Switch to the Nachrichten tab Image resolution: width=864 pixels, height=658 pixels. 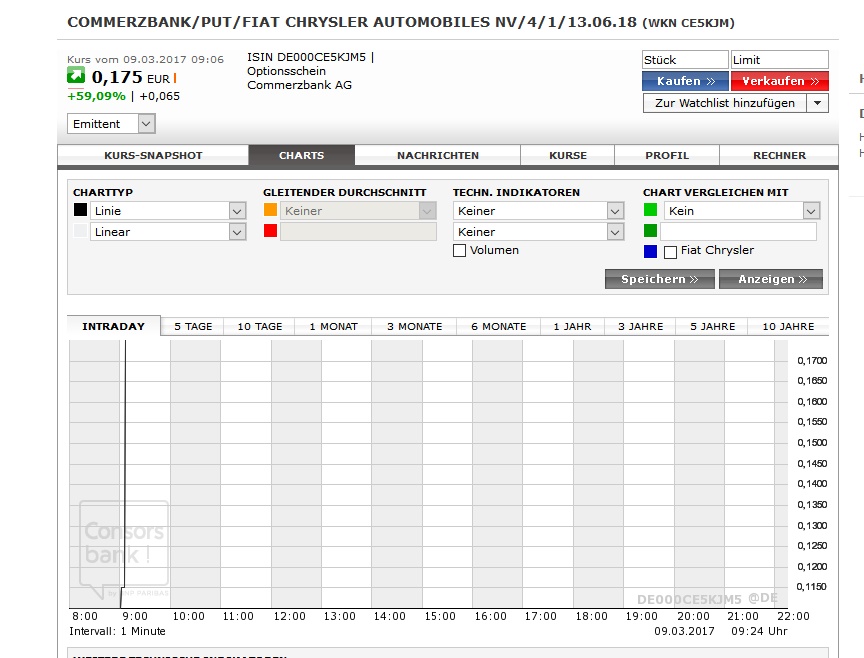(437, 155)
